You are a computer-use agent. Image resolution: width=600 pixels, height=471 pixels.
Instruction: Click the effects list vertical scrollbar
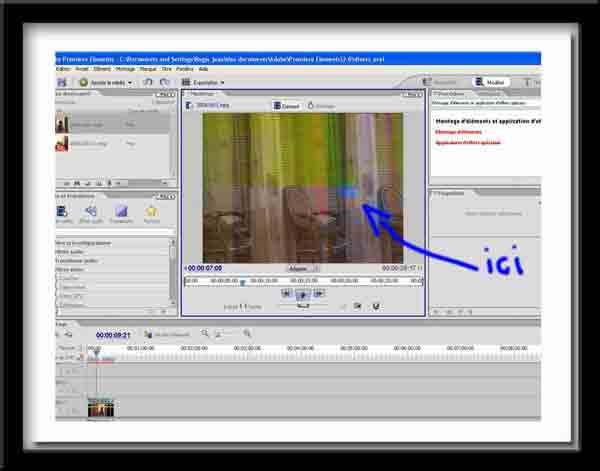(173, 272)
